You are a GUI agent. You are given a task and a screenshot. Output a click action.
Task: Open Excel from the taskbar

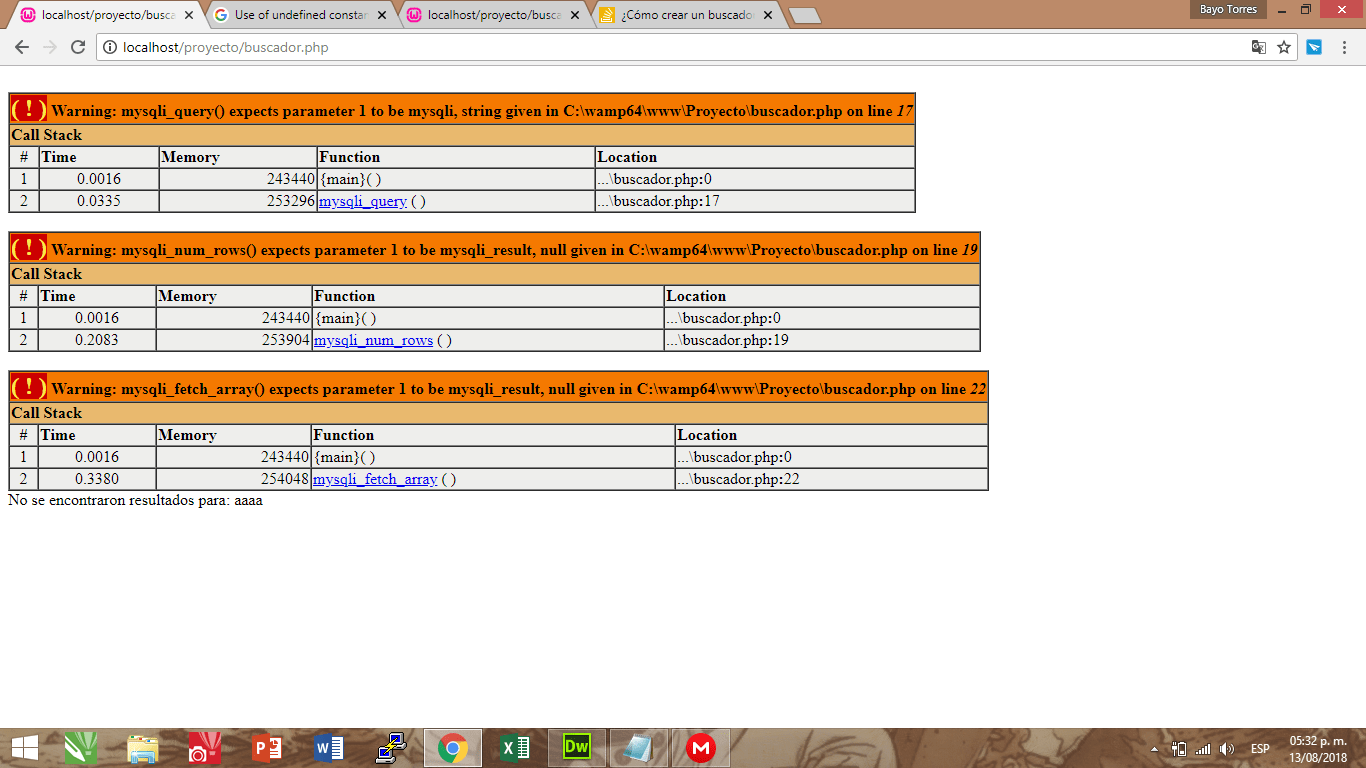[x=515, y=748]
